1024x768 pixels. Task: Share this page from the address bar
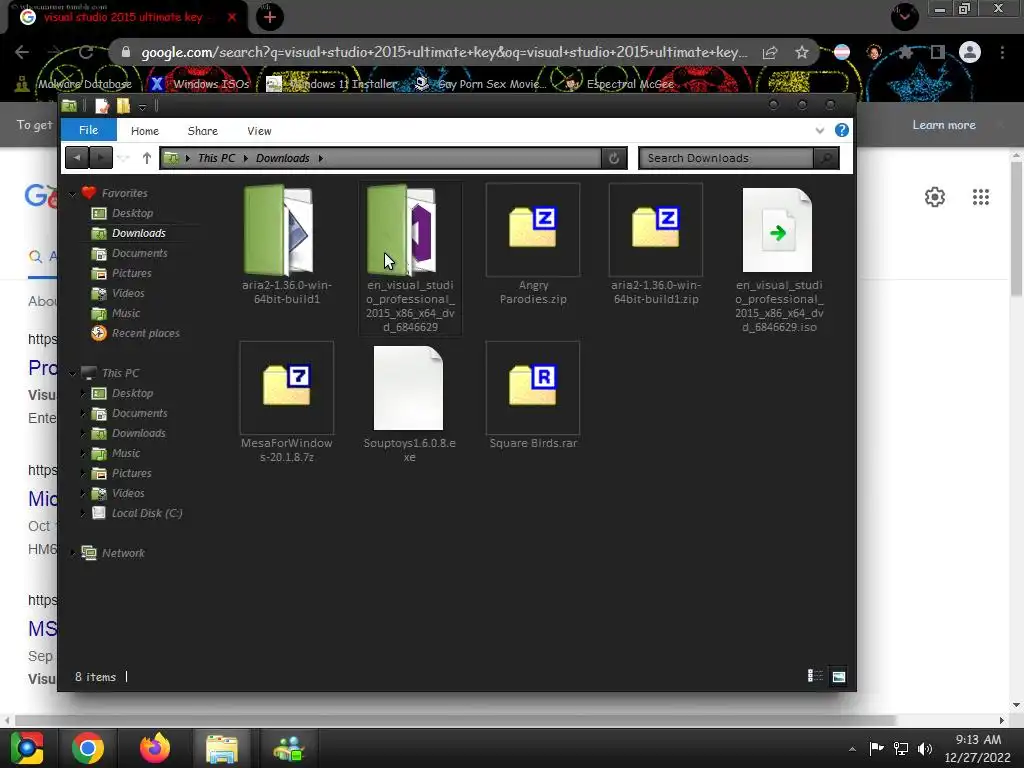(x=770, y=52)
